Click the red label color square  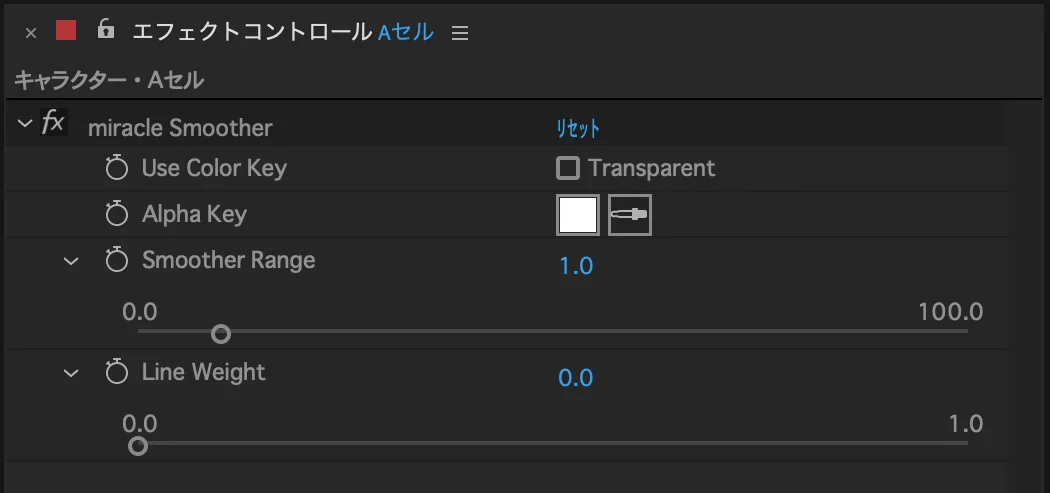[x=66, y=30]
